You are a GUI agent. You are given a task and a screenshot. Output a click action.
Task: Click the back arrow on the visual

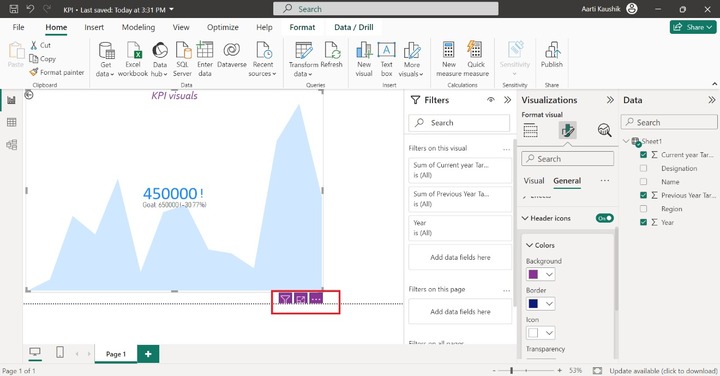(x=28, y=95)
